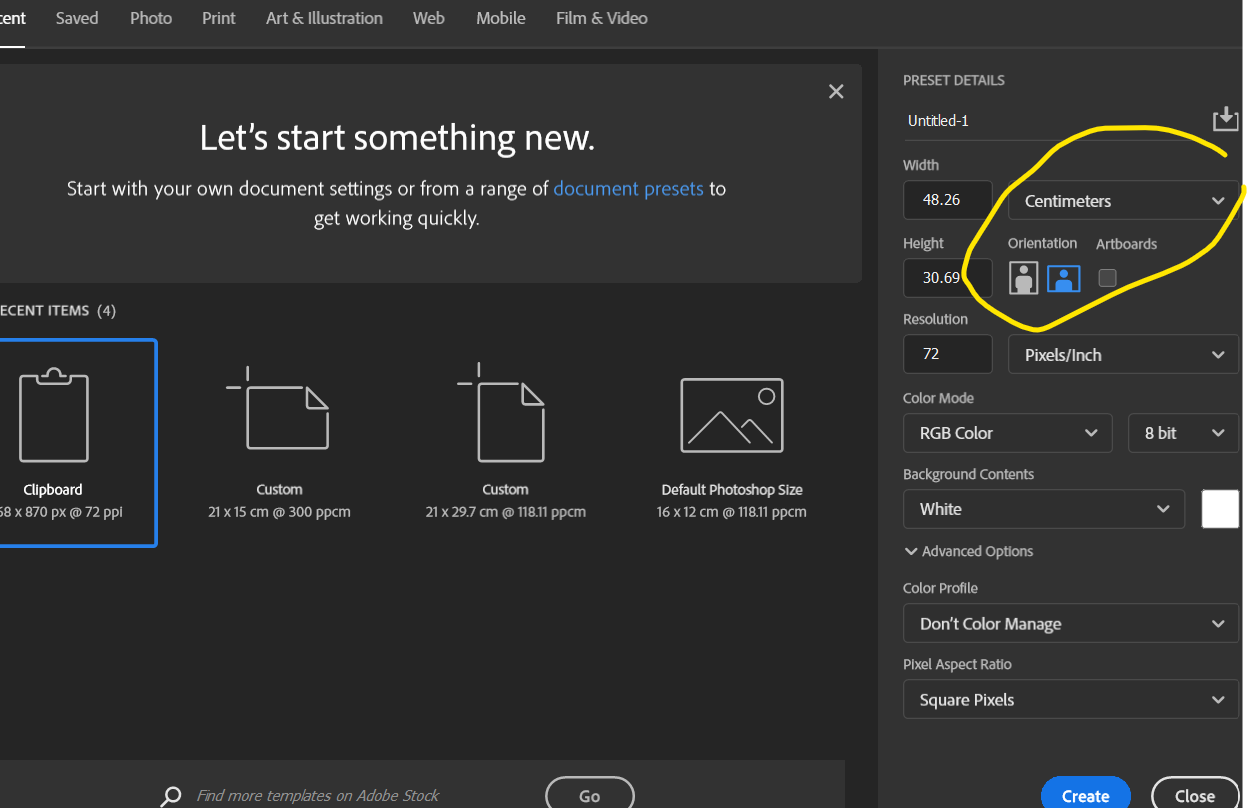The image size is (1247, 808).
Task: Open the Square Pixels dropdown
Action: tap(1071, 700)
